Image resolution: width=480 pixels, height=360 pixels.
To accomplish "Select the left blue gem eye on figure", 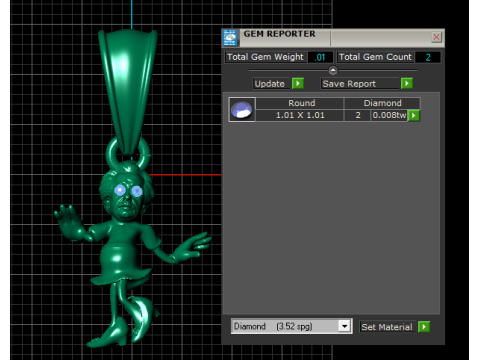I will (x=120, y=190).
